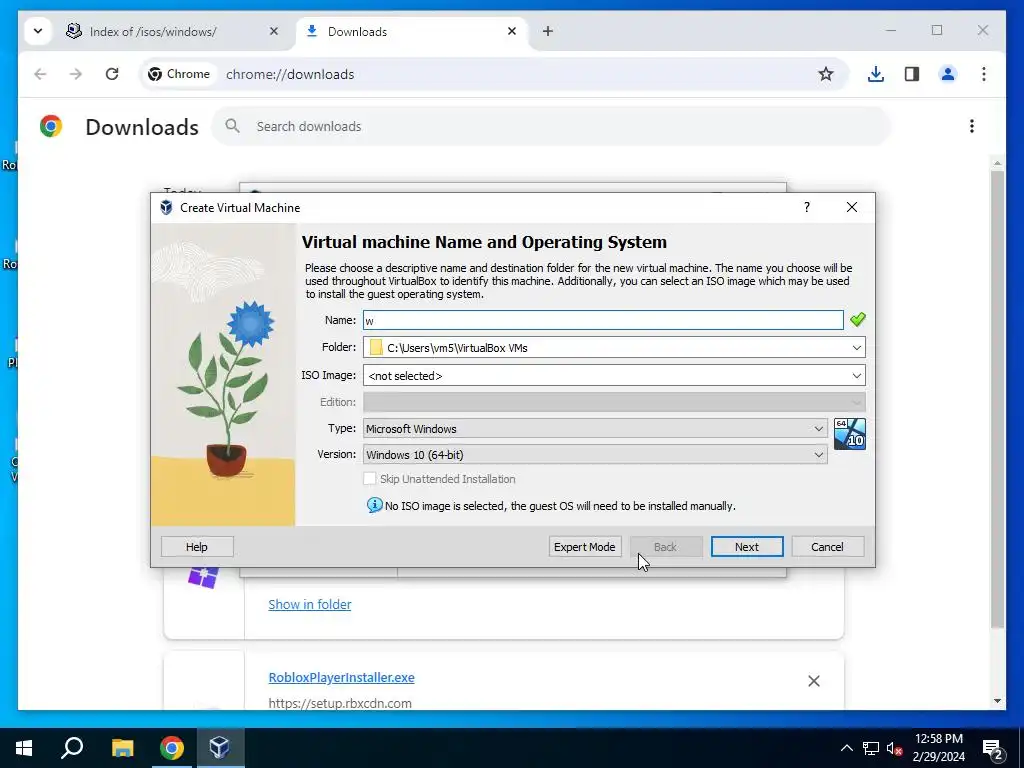Reload the downloads page
Viewport: 1024px width, 768px height.
coord(112,74)
